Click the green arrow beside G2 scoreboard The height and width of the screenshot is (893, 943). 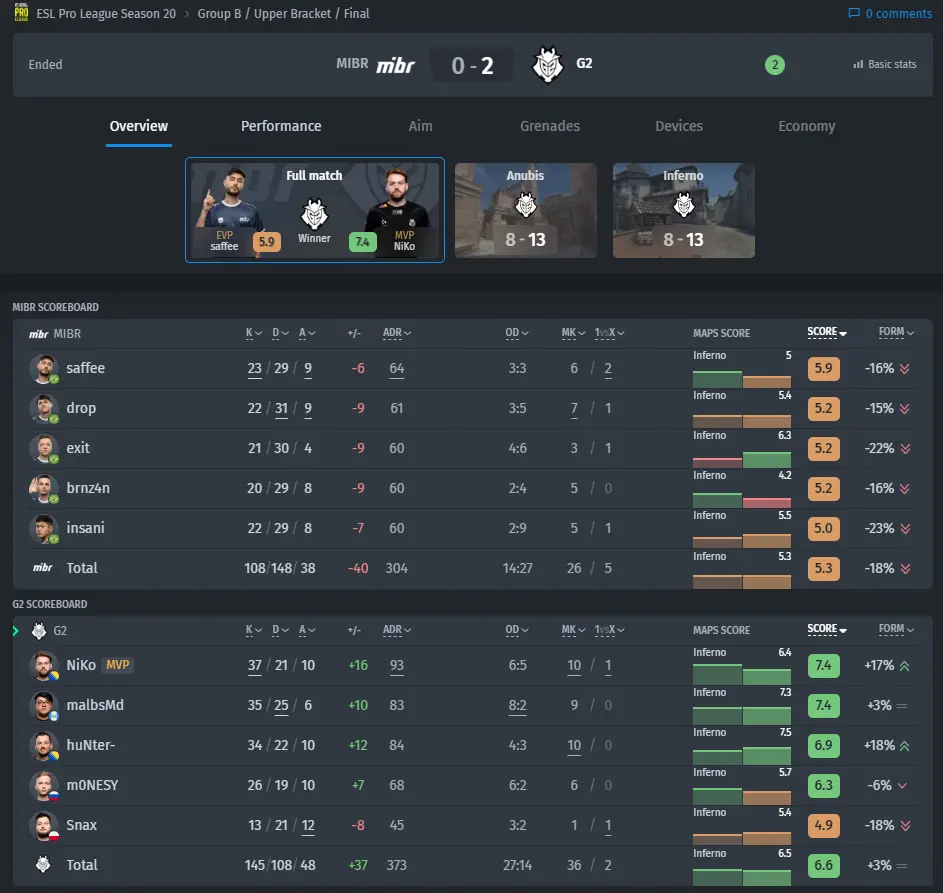coord(16,631)
